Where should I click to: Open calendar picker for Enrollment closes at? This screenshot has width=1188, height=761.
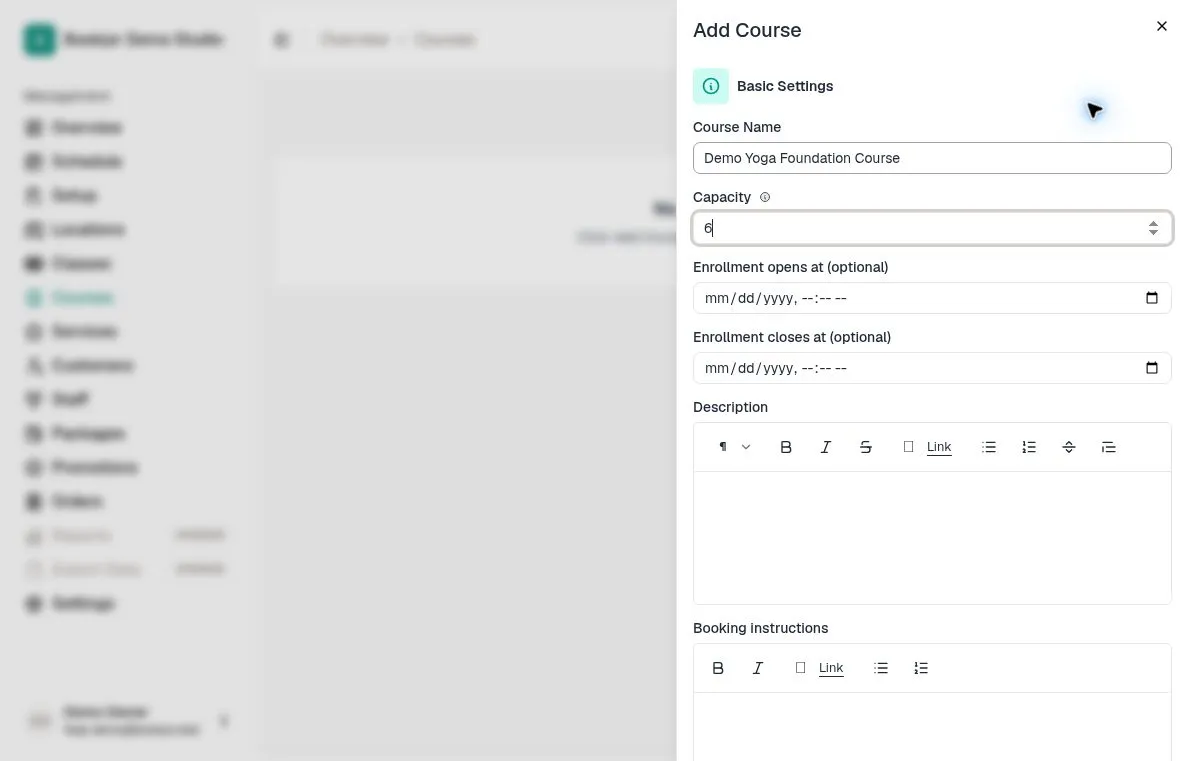point(1152,368)
